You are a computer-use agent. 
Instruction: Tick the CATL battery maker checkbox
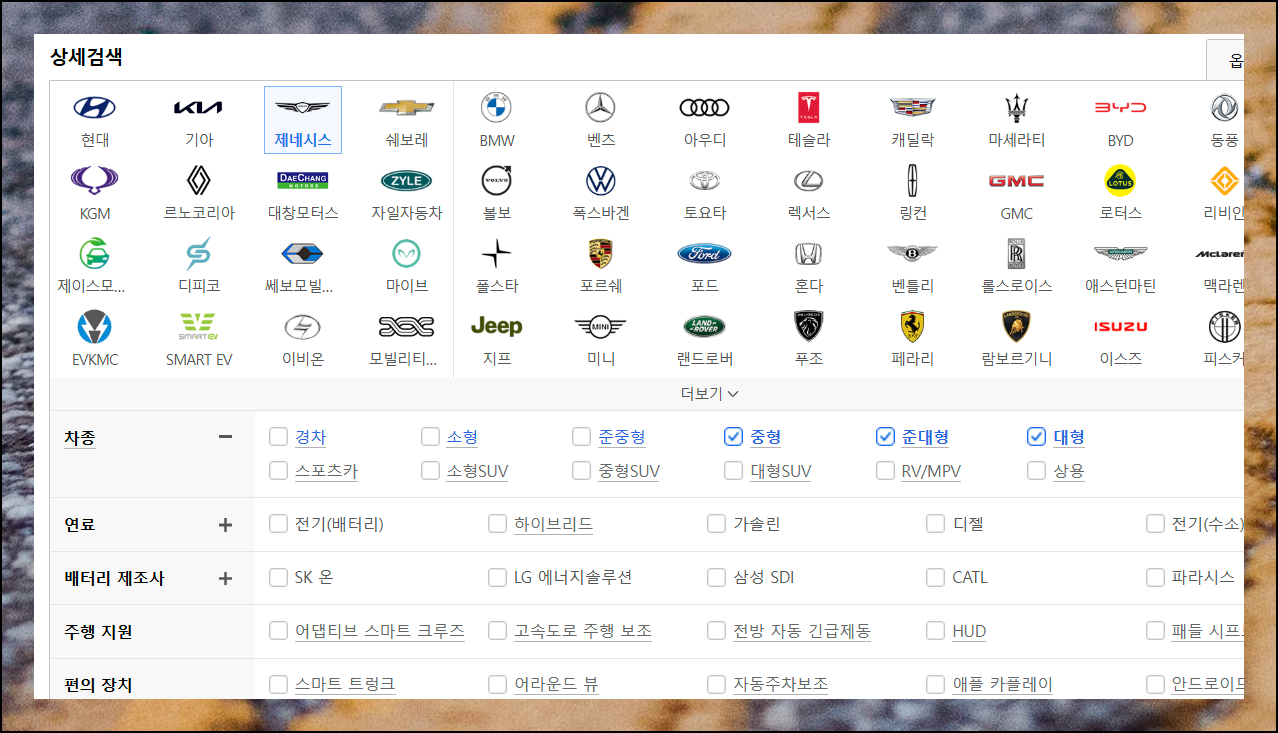pyautogui.click(x=935, y=578)
